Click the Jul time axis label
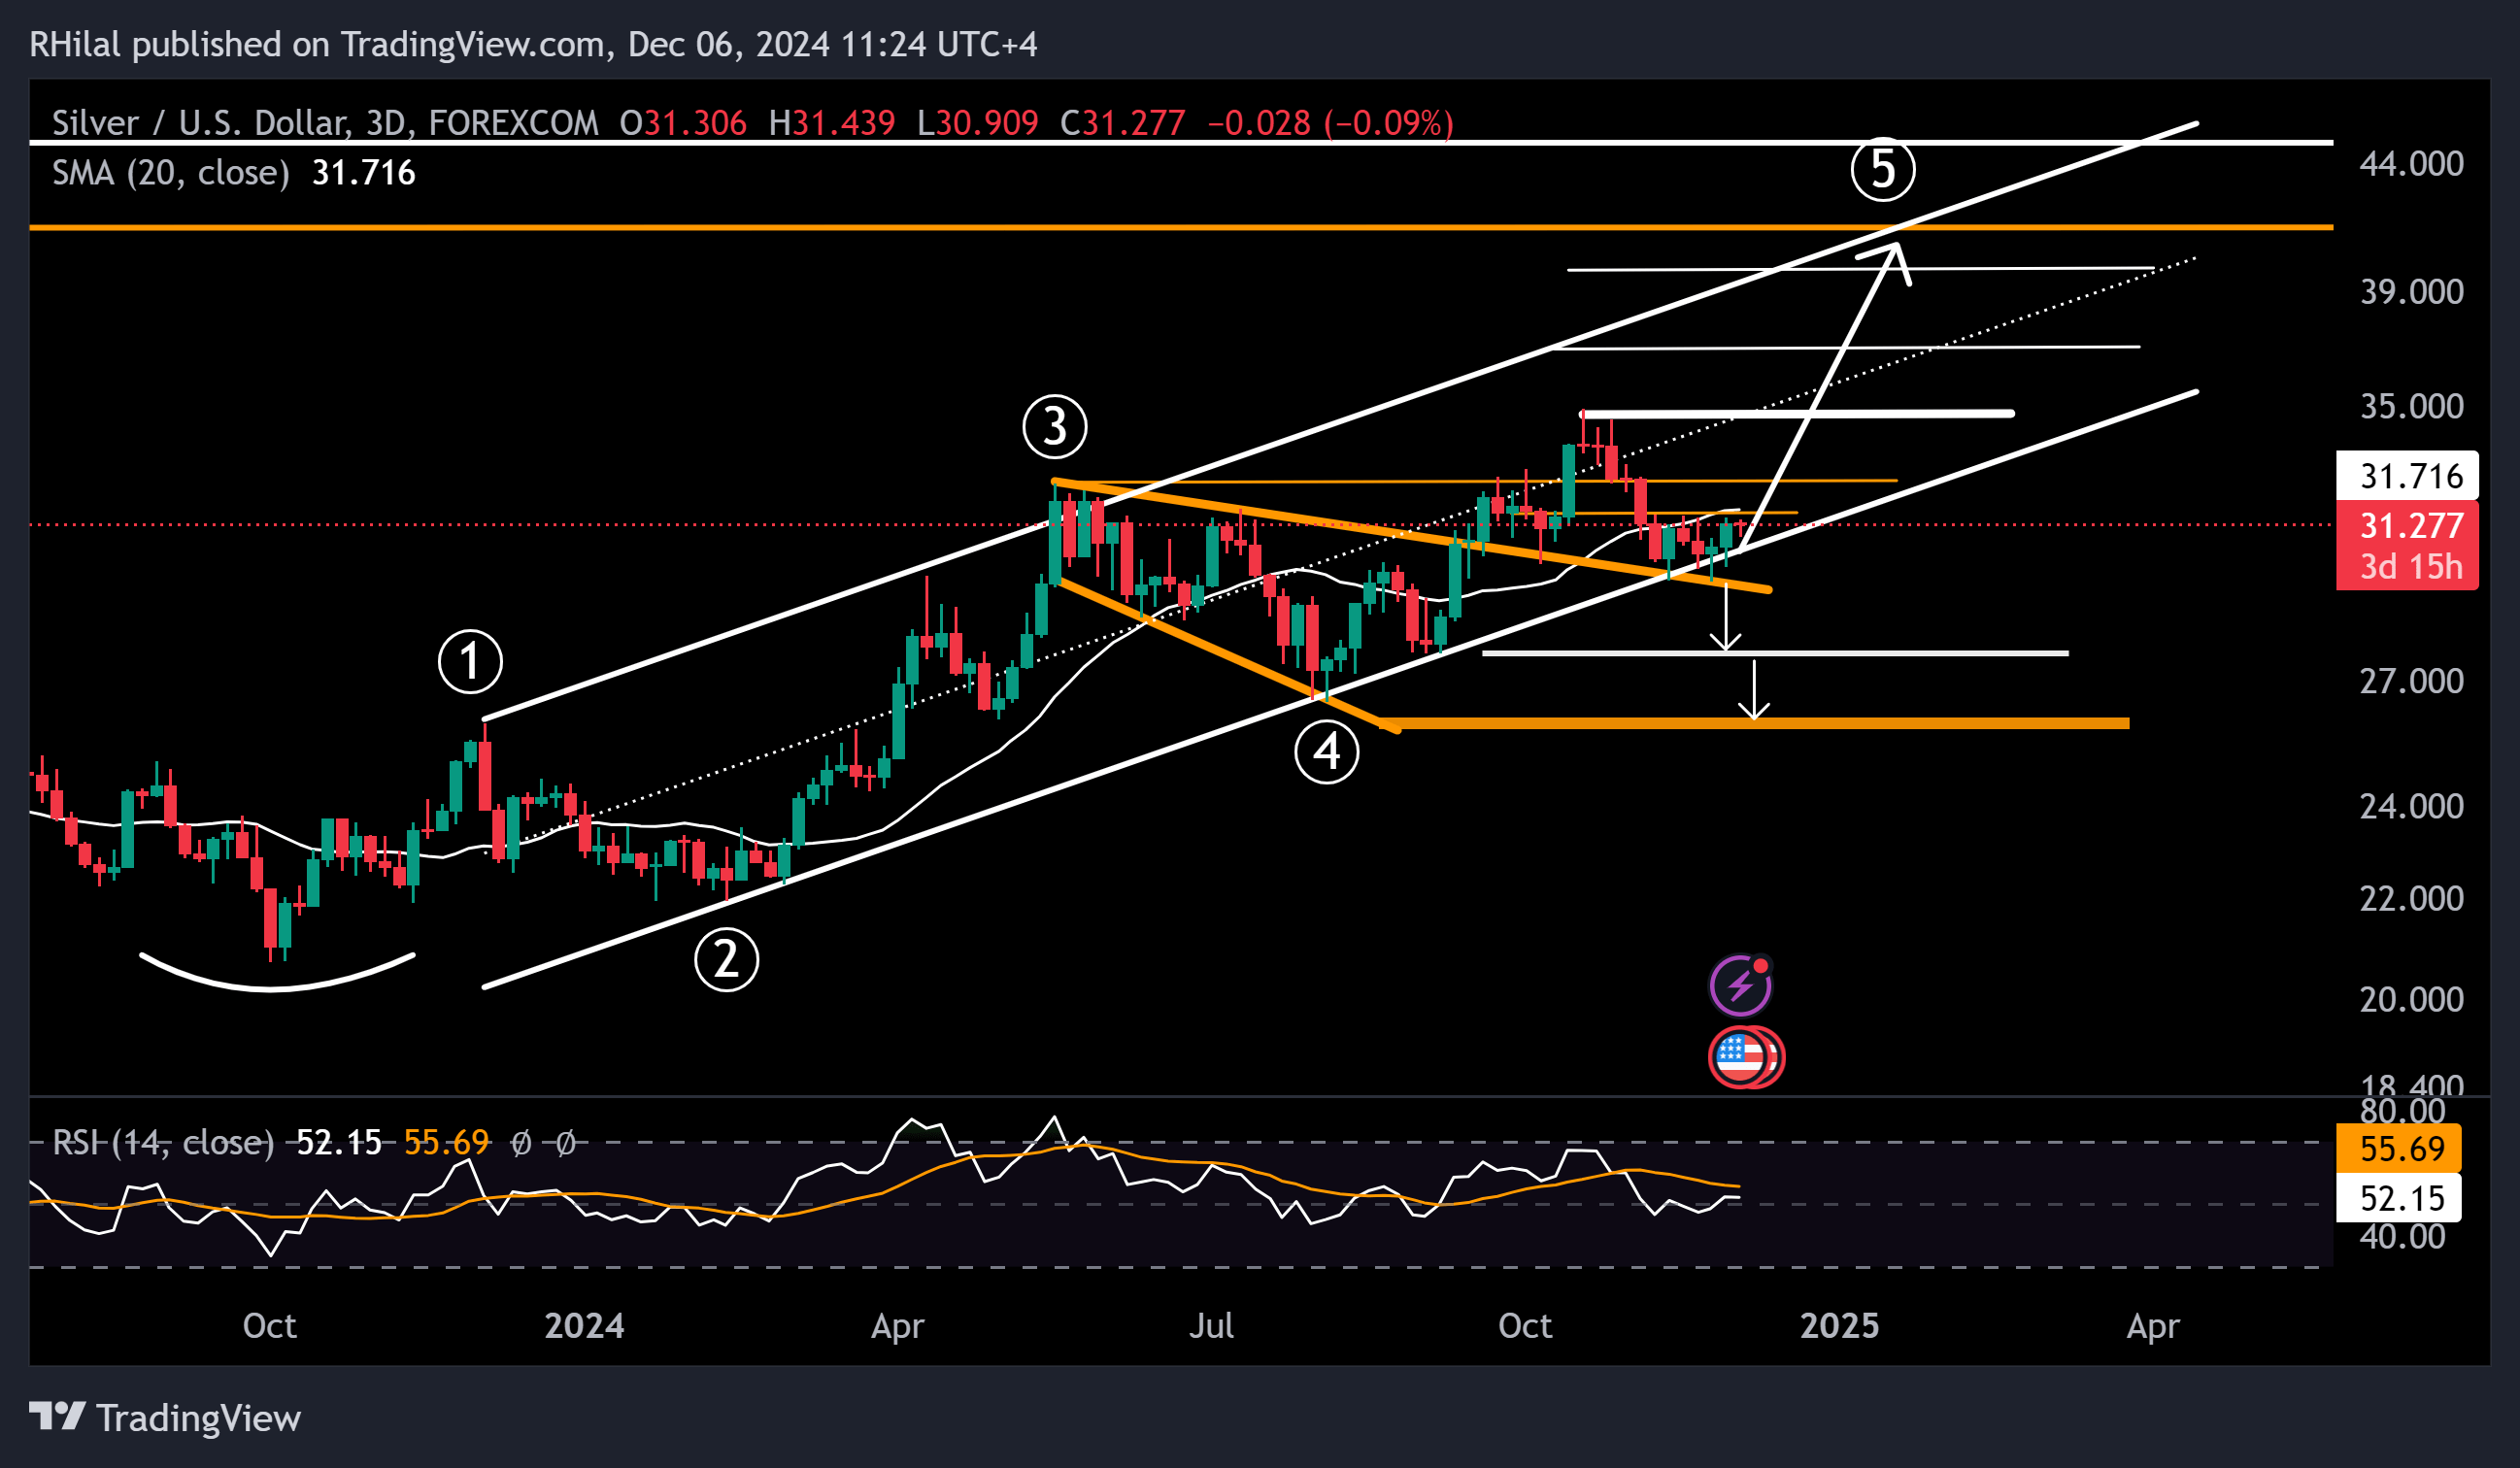Viewport: 2520px width, 1468px height. pyautogui.click(x=1211, y=1326)
